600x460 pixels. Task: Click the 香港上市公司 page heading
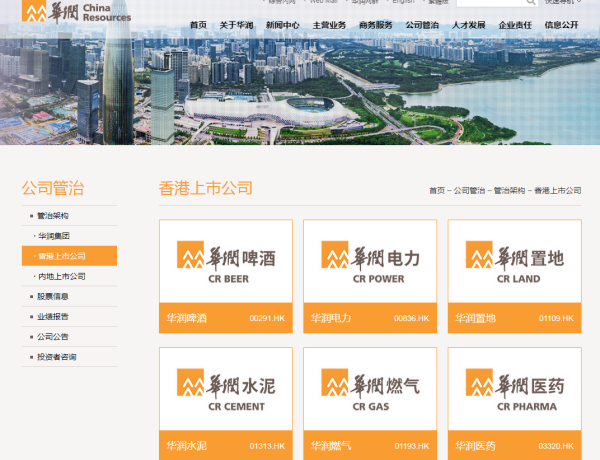(x=205, y=188)
